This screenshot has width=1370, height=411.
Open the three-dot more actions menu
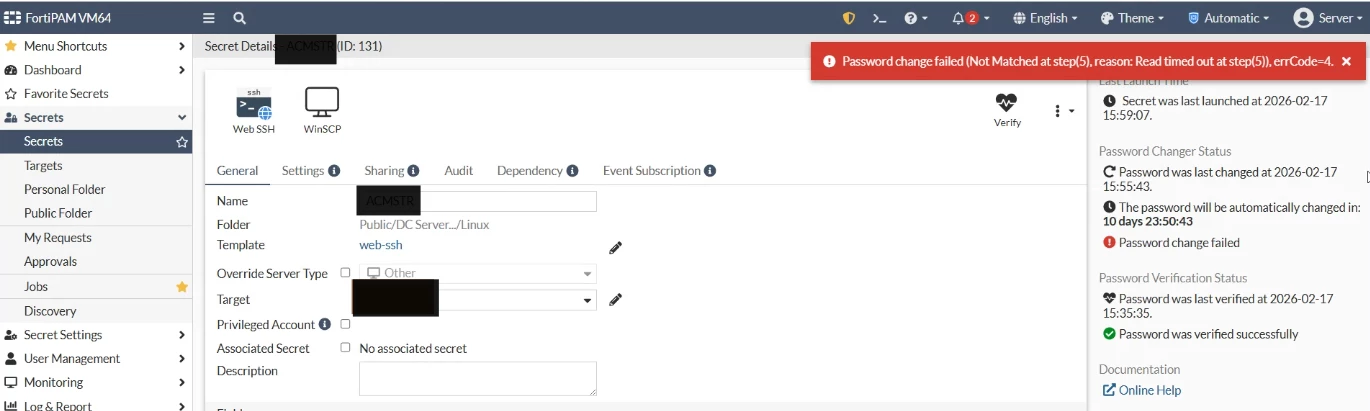1062,111
